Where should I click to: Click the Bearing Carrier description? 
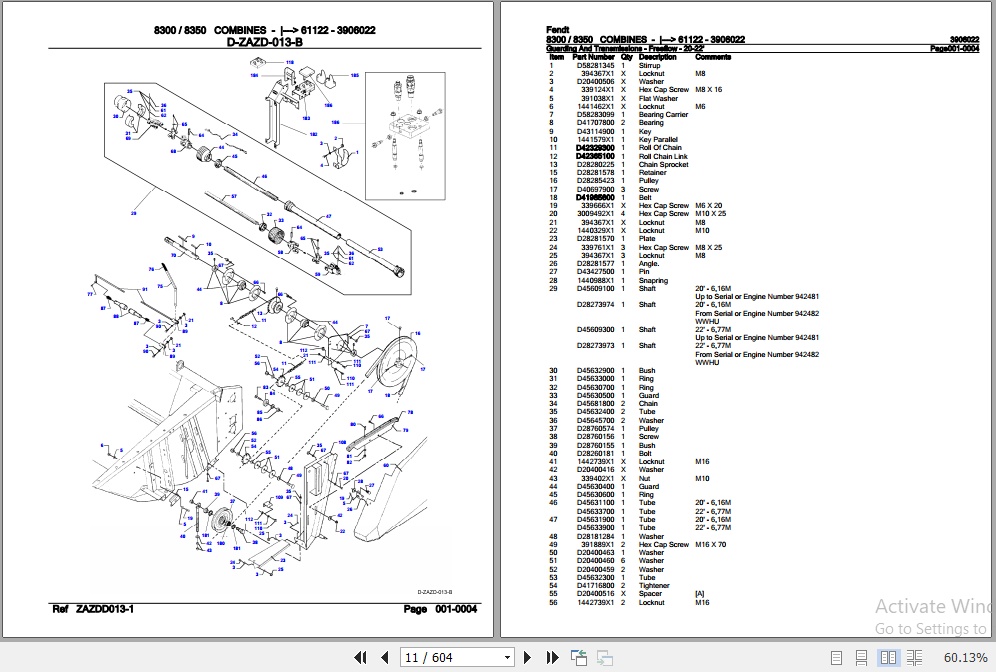click(663, 115)
